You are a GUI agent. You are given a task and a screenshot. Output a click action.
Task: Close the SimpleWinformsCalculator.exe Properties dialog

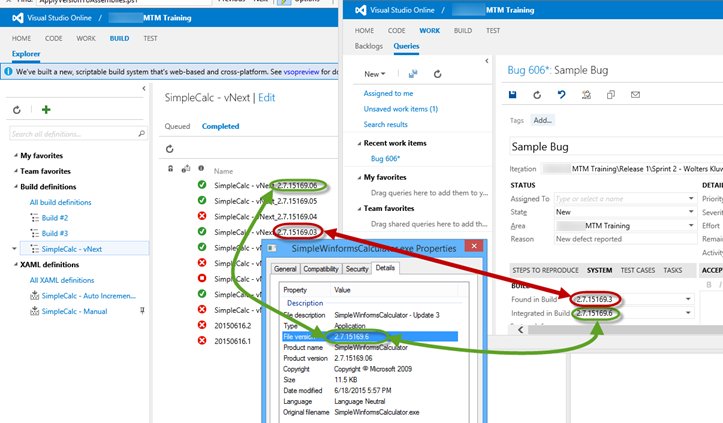[x=474, y=246]
